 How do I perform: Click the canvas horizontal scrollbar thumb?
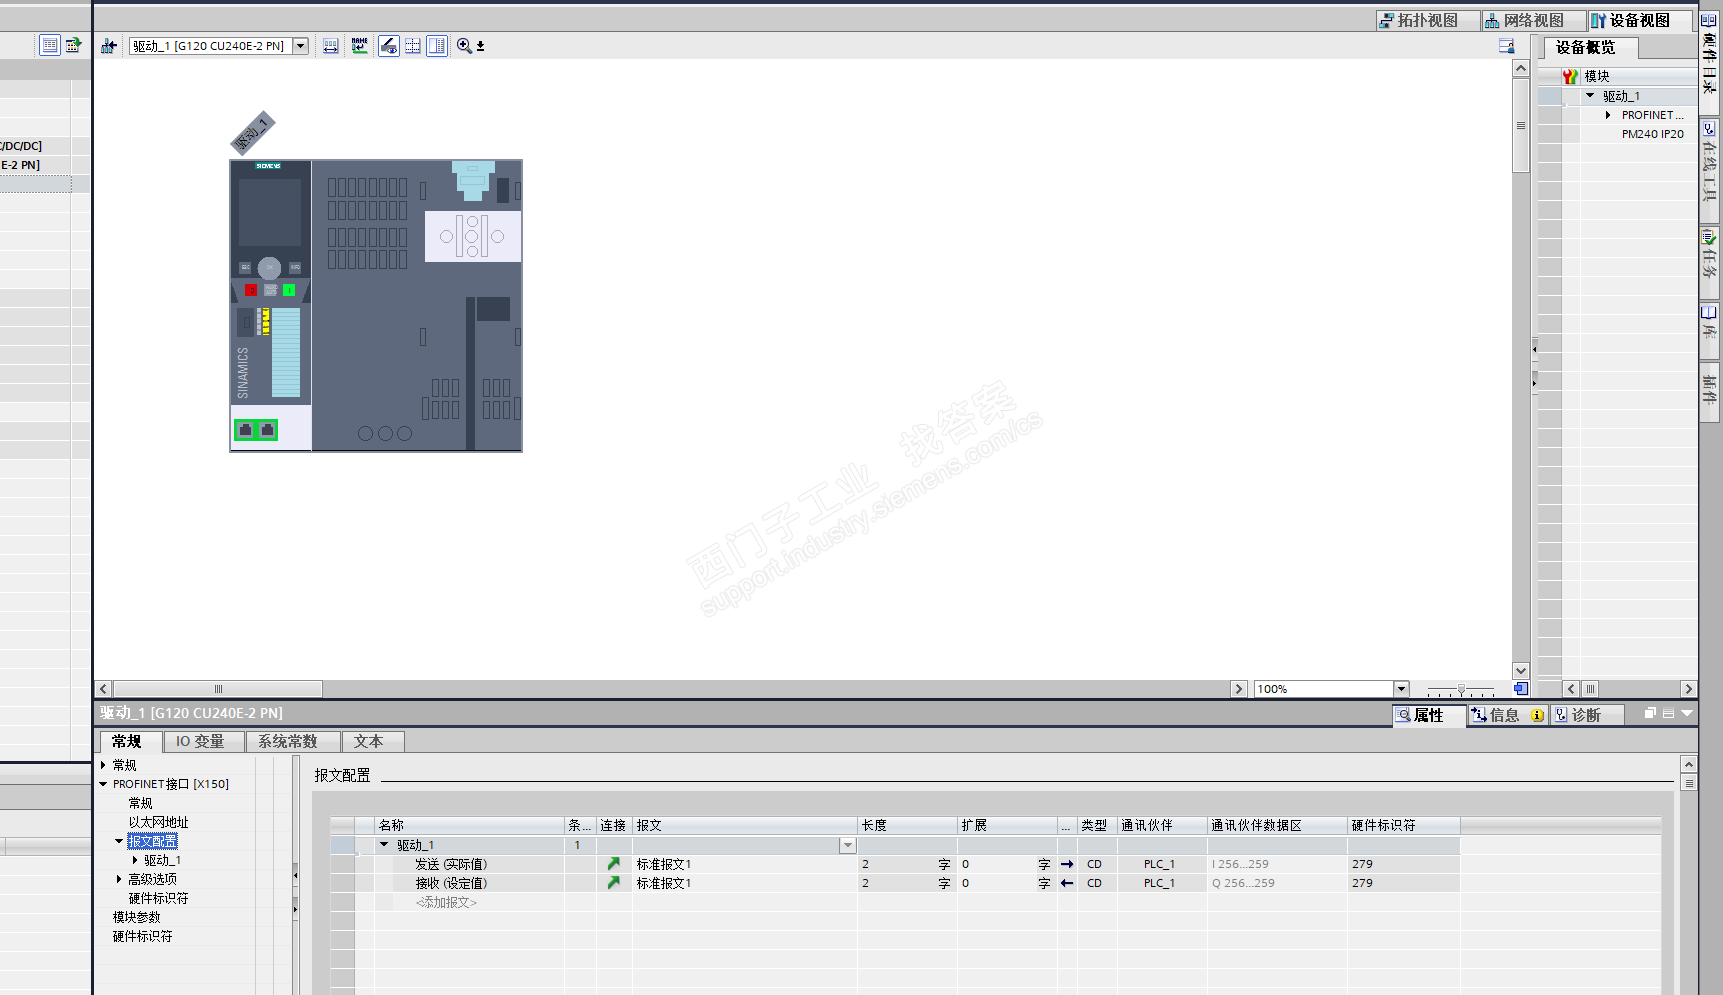218,689
